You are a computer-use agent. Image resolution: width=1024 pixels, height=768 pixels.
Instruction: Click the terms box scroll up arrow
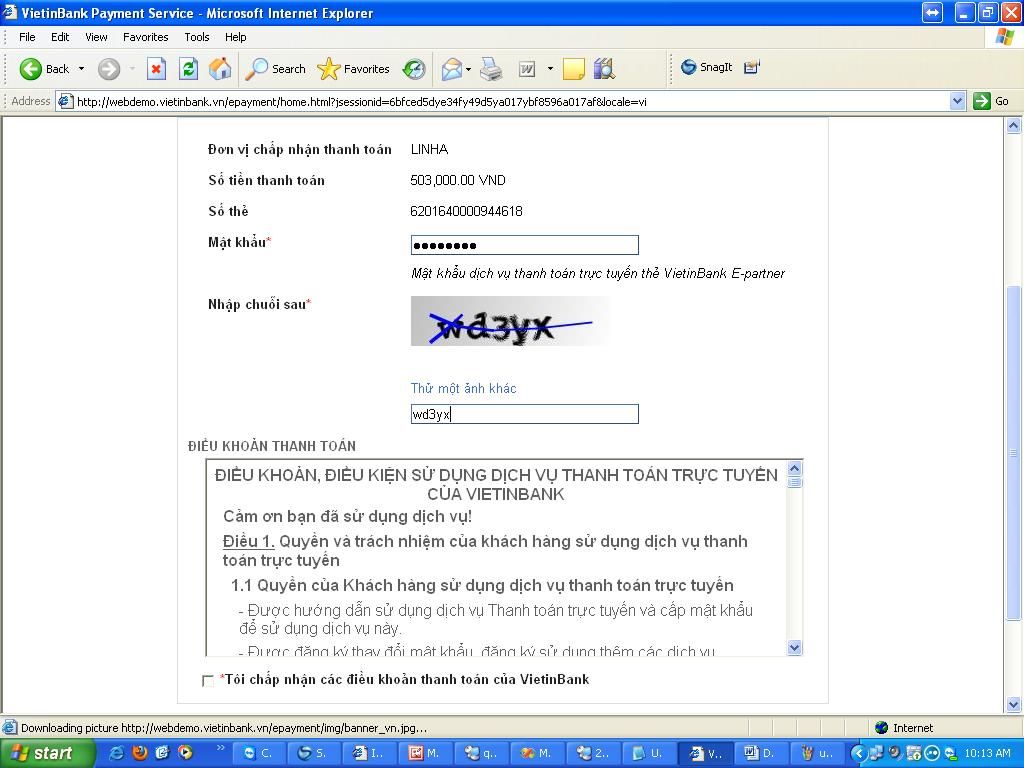795,468
